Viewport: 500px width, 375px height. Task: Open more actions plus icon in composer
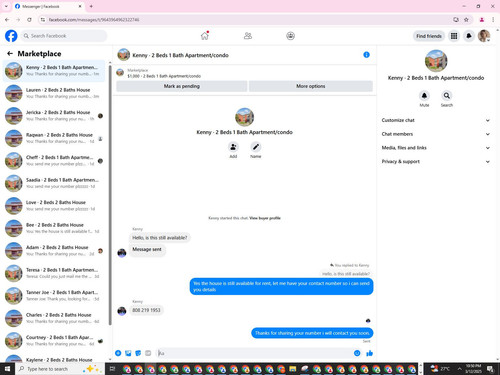[118, 353]
